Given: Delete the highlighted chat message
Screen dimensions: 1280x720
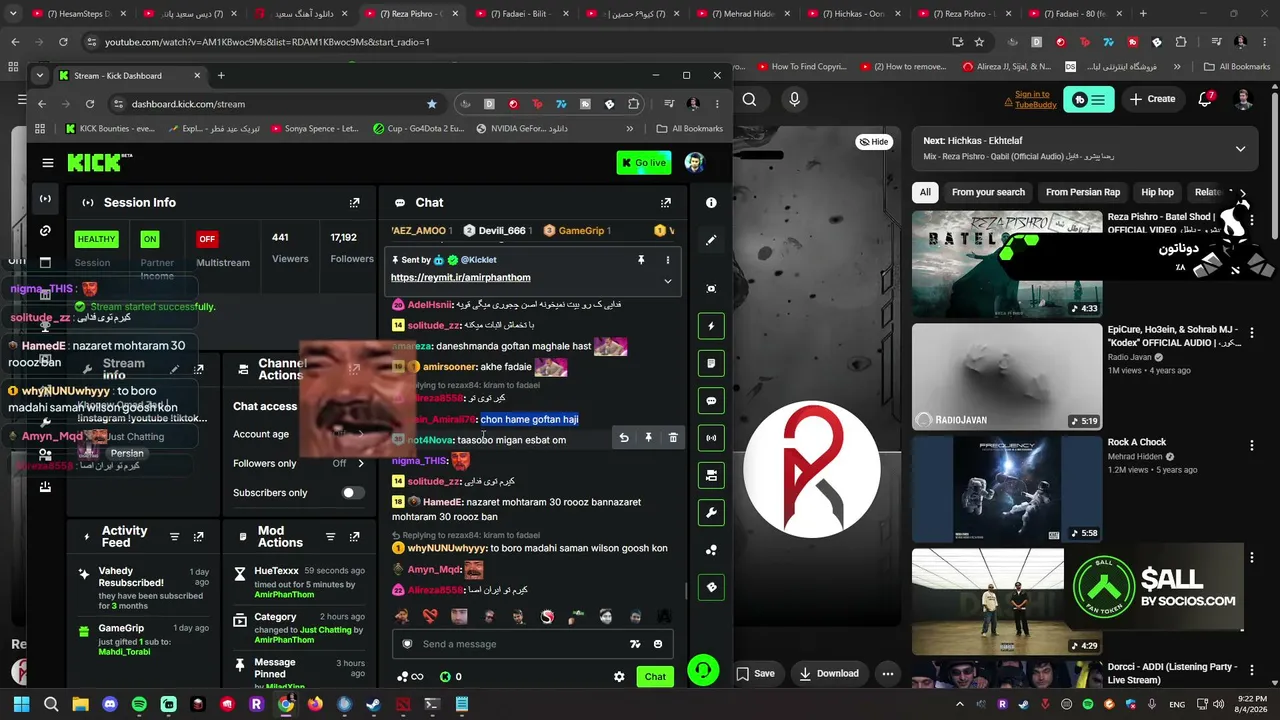Looking at the screenshot, I should tap(673, 438).
